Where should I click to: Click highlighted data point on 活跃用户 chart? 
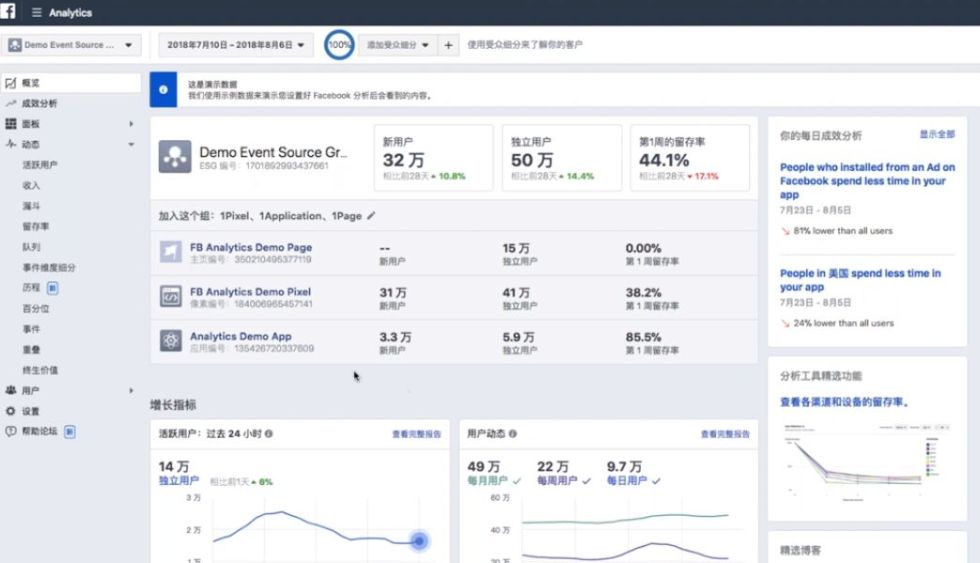click(420, 541)
